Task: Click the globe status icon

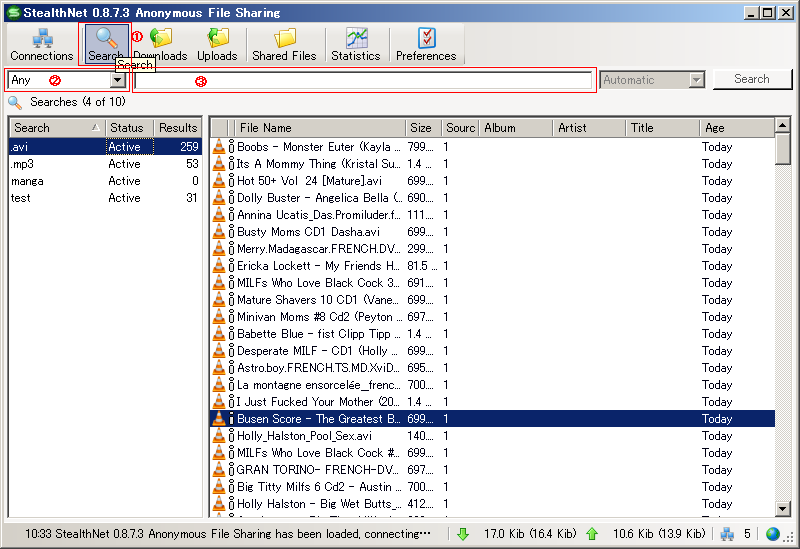Action: coord(773,534)
